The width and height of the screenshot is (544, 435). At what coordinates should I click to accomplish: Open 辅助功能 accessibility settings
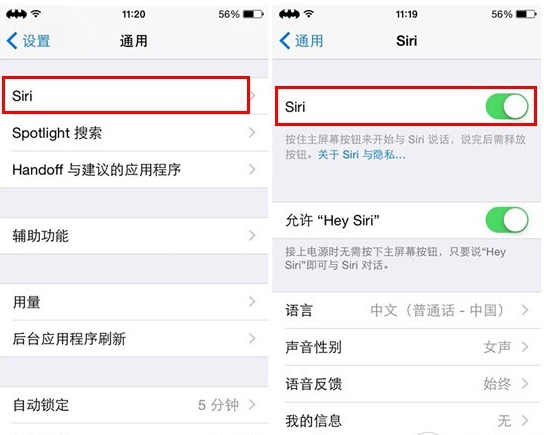pyautogui.click(x=134, y=236)
